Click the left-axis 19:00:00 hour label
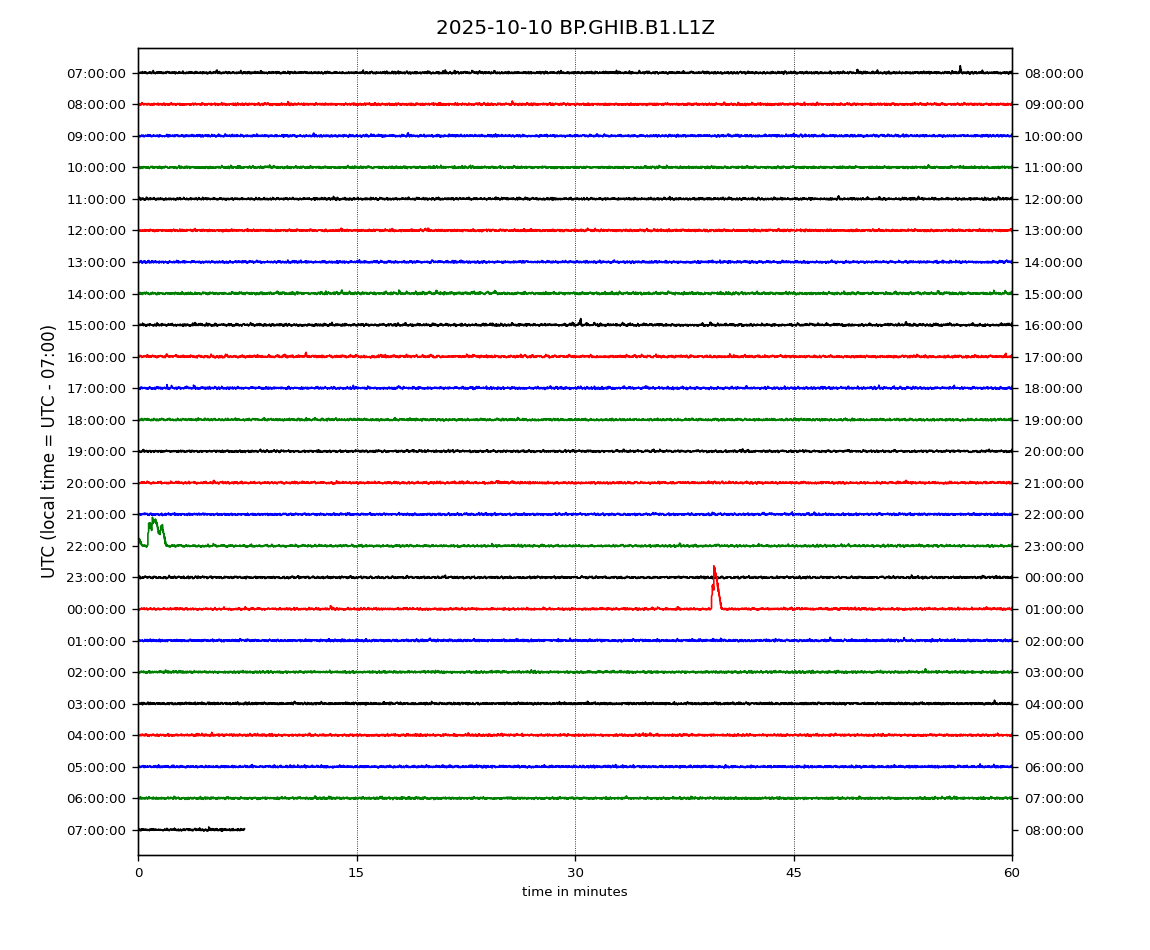This screenshot has height=950, width=1150. [97, 452]
